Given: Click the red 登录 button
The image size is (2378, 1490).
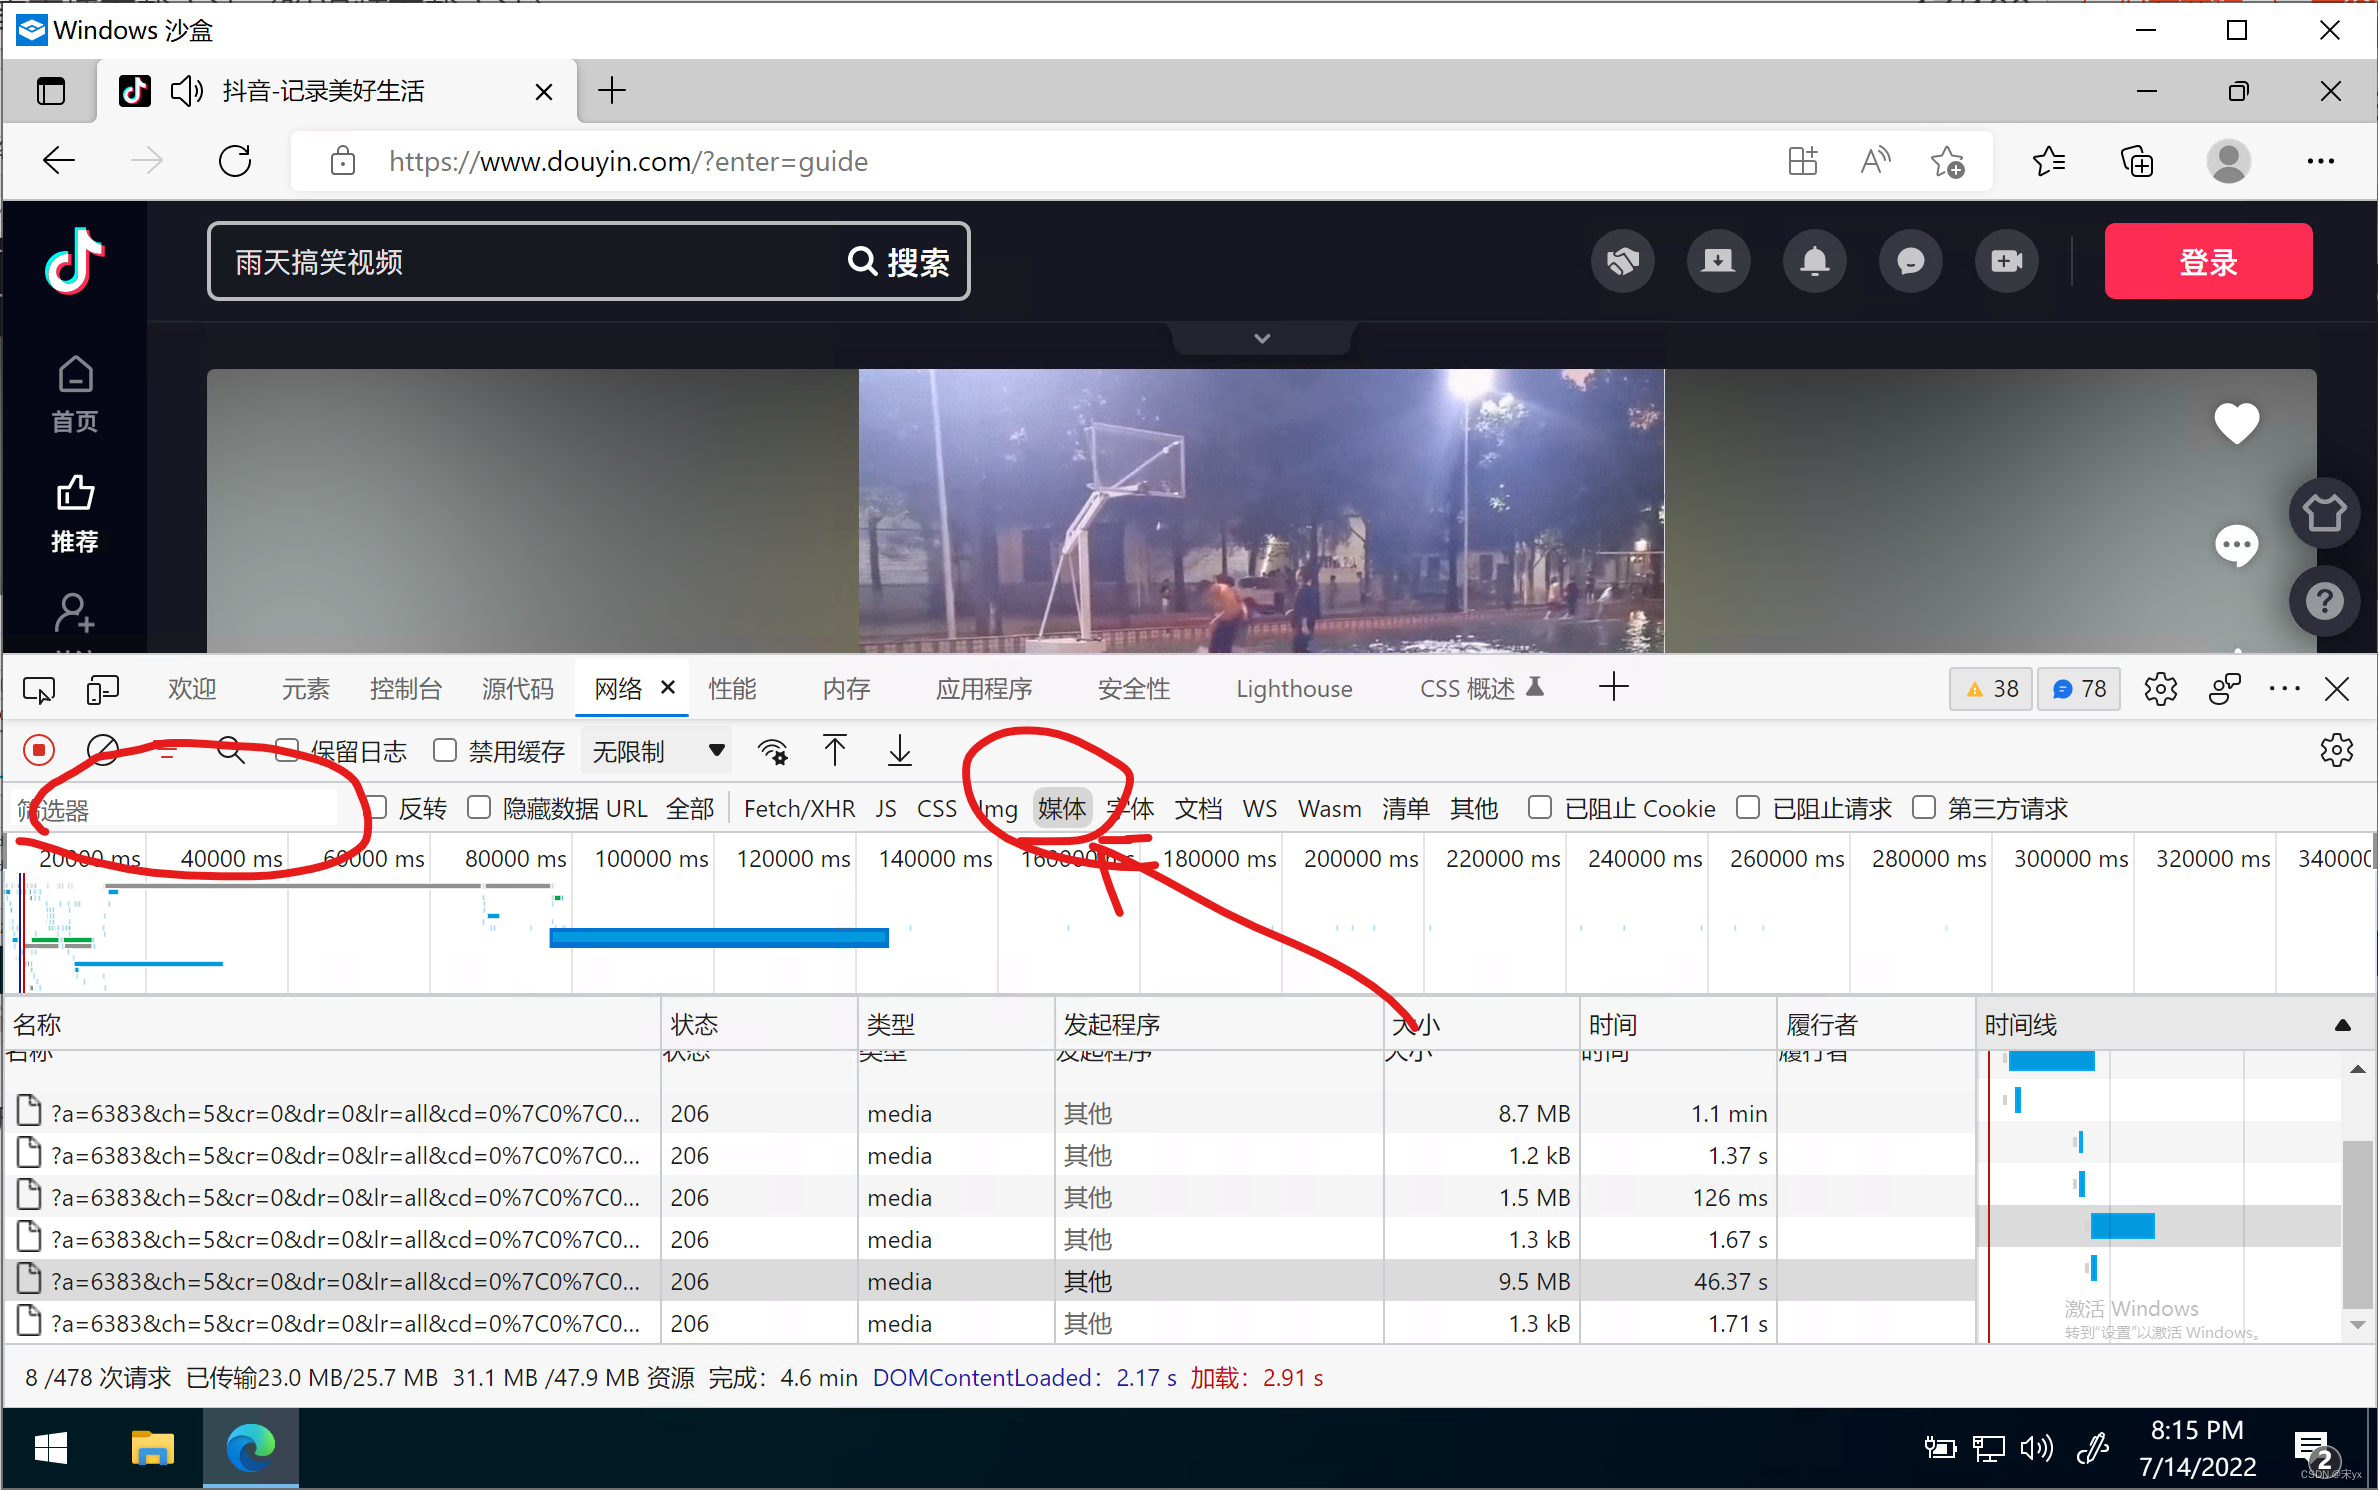Looking at the screenshot, I should click(2207, 262).
